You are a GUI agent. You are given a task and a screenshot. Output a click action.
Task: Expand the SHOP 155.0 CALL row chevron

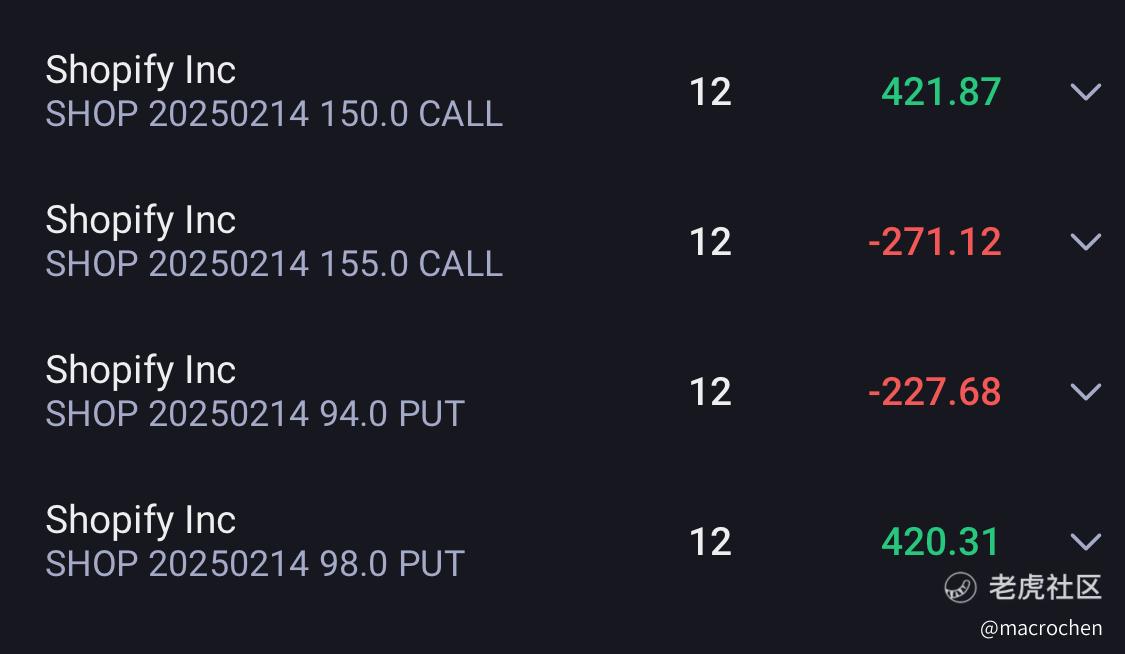point(1086,241)
